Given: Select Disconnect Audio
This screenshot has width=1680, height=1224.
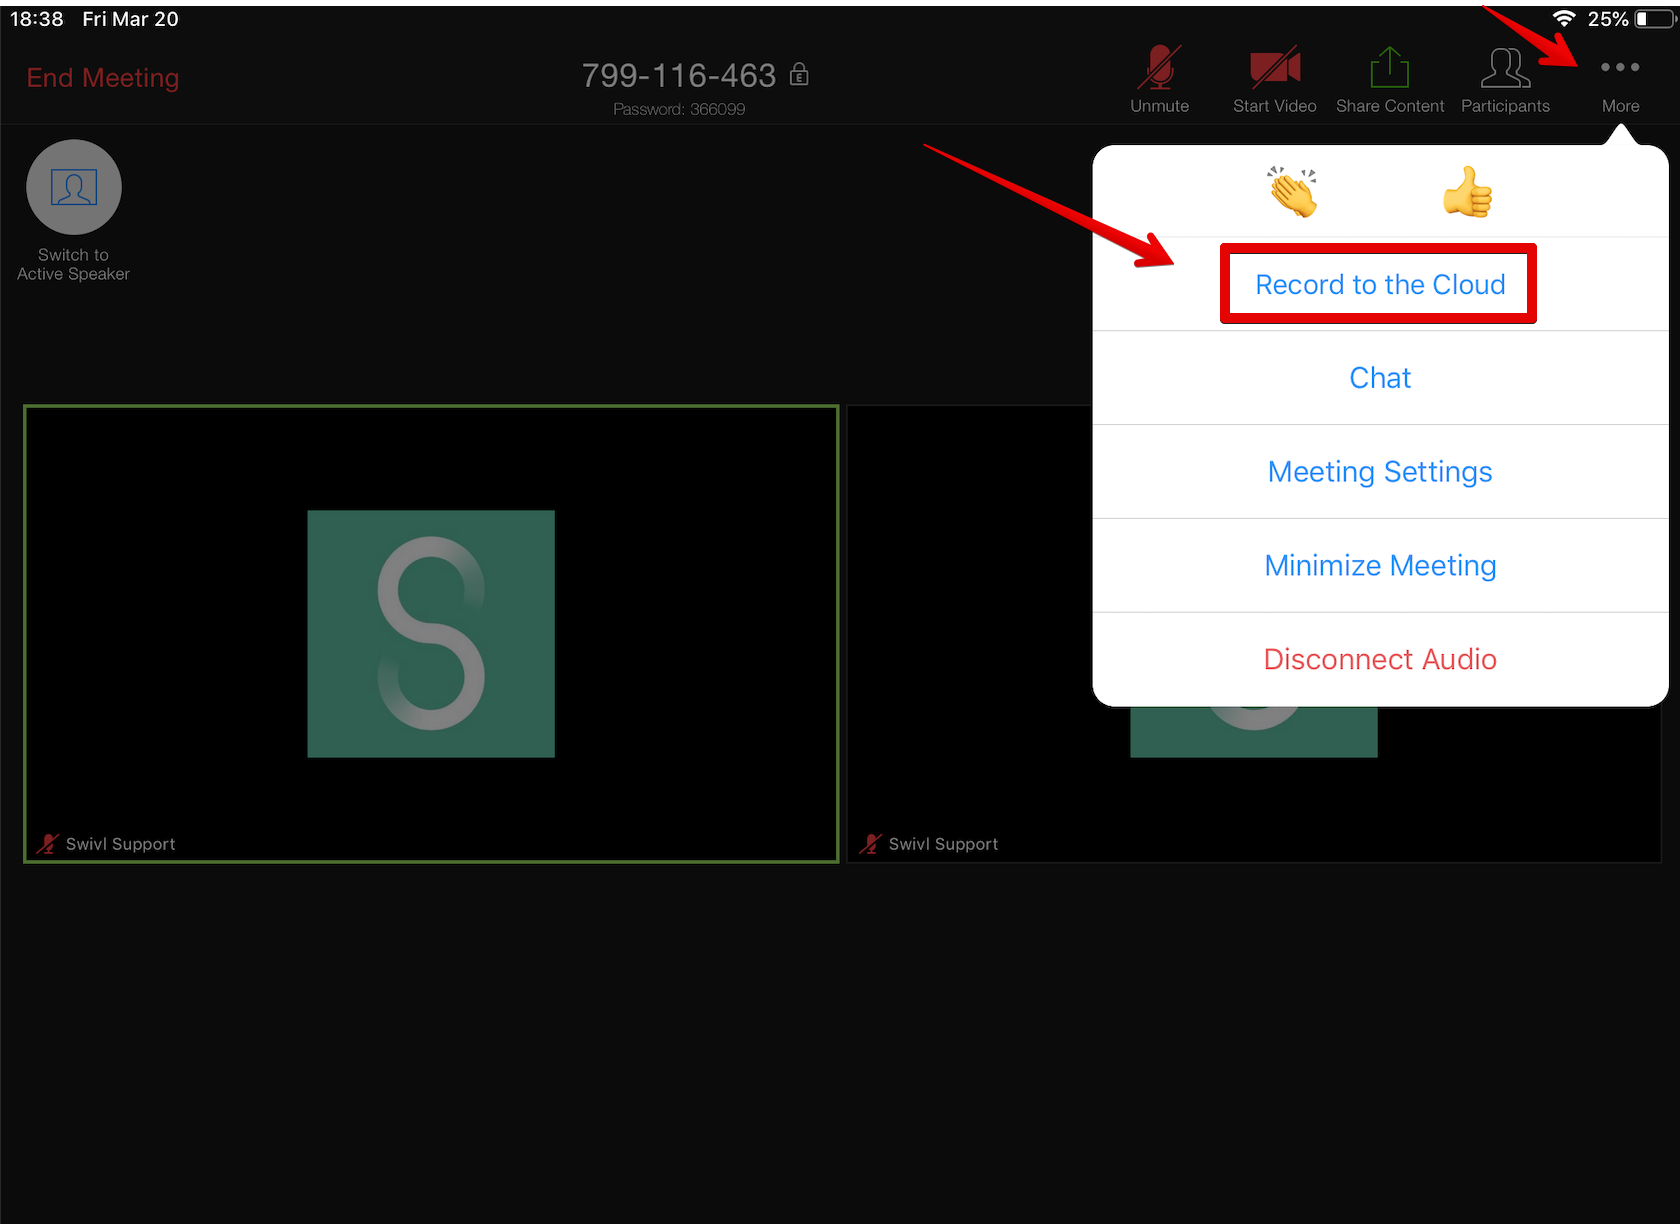Looking at the screenshot, I should 1380,660.
